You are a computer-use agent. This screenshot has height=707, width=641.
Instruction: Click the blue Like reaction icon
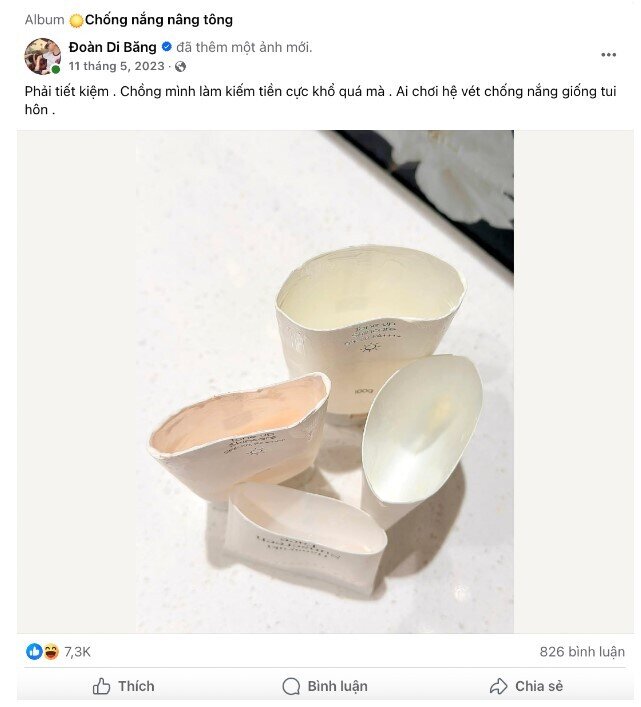[x=34, y=651]
